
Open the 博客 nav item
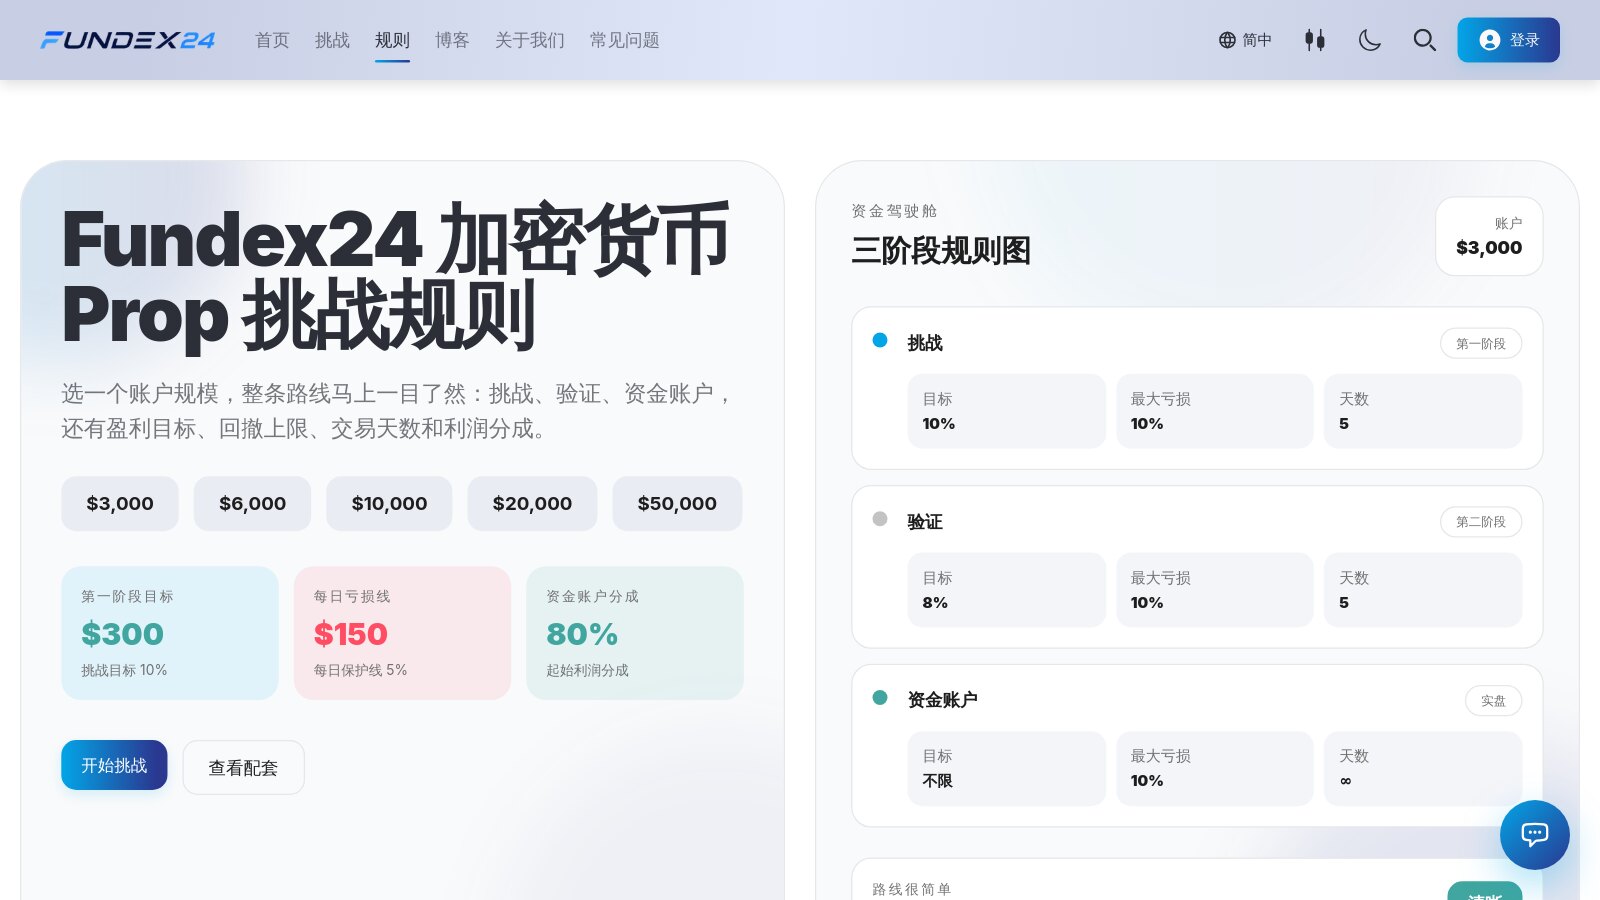click(x=452, y=40)
